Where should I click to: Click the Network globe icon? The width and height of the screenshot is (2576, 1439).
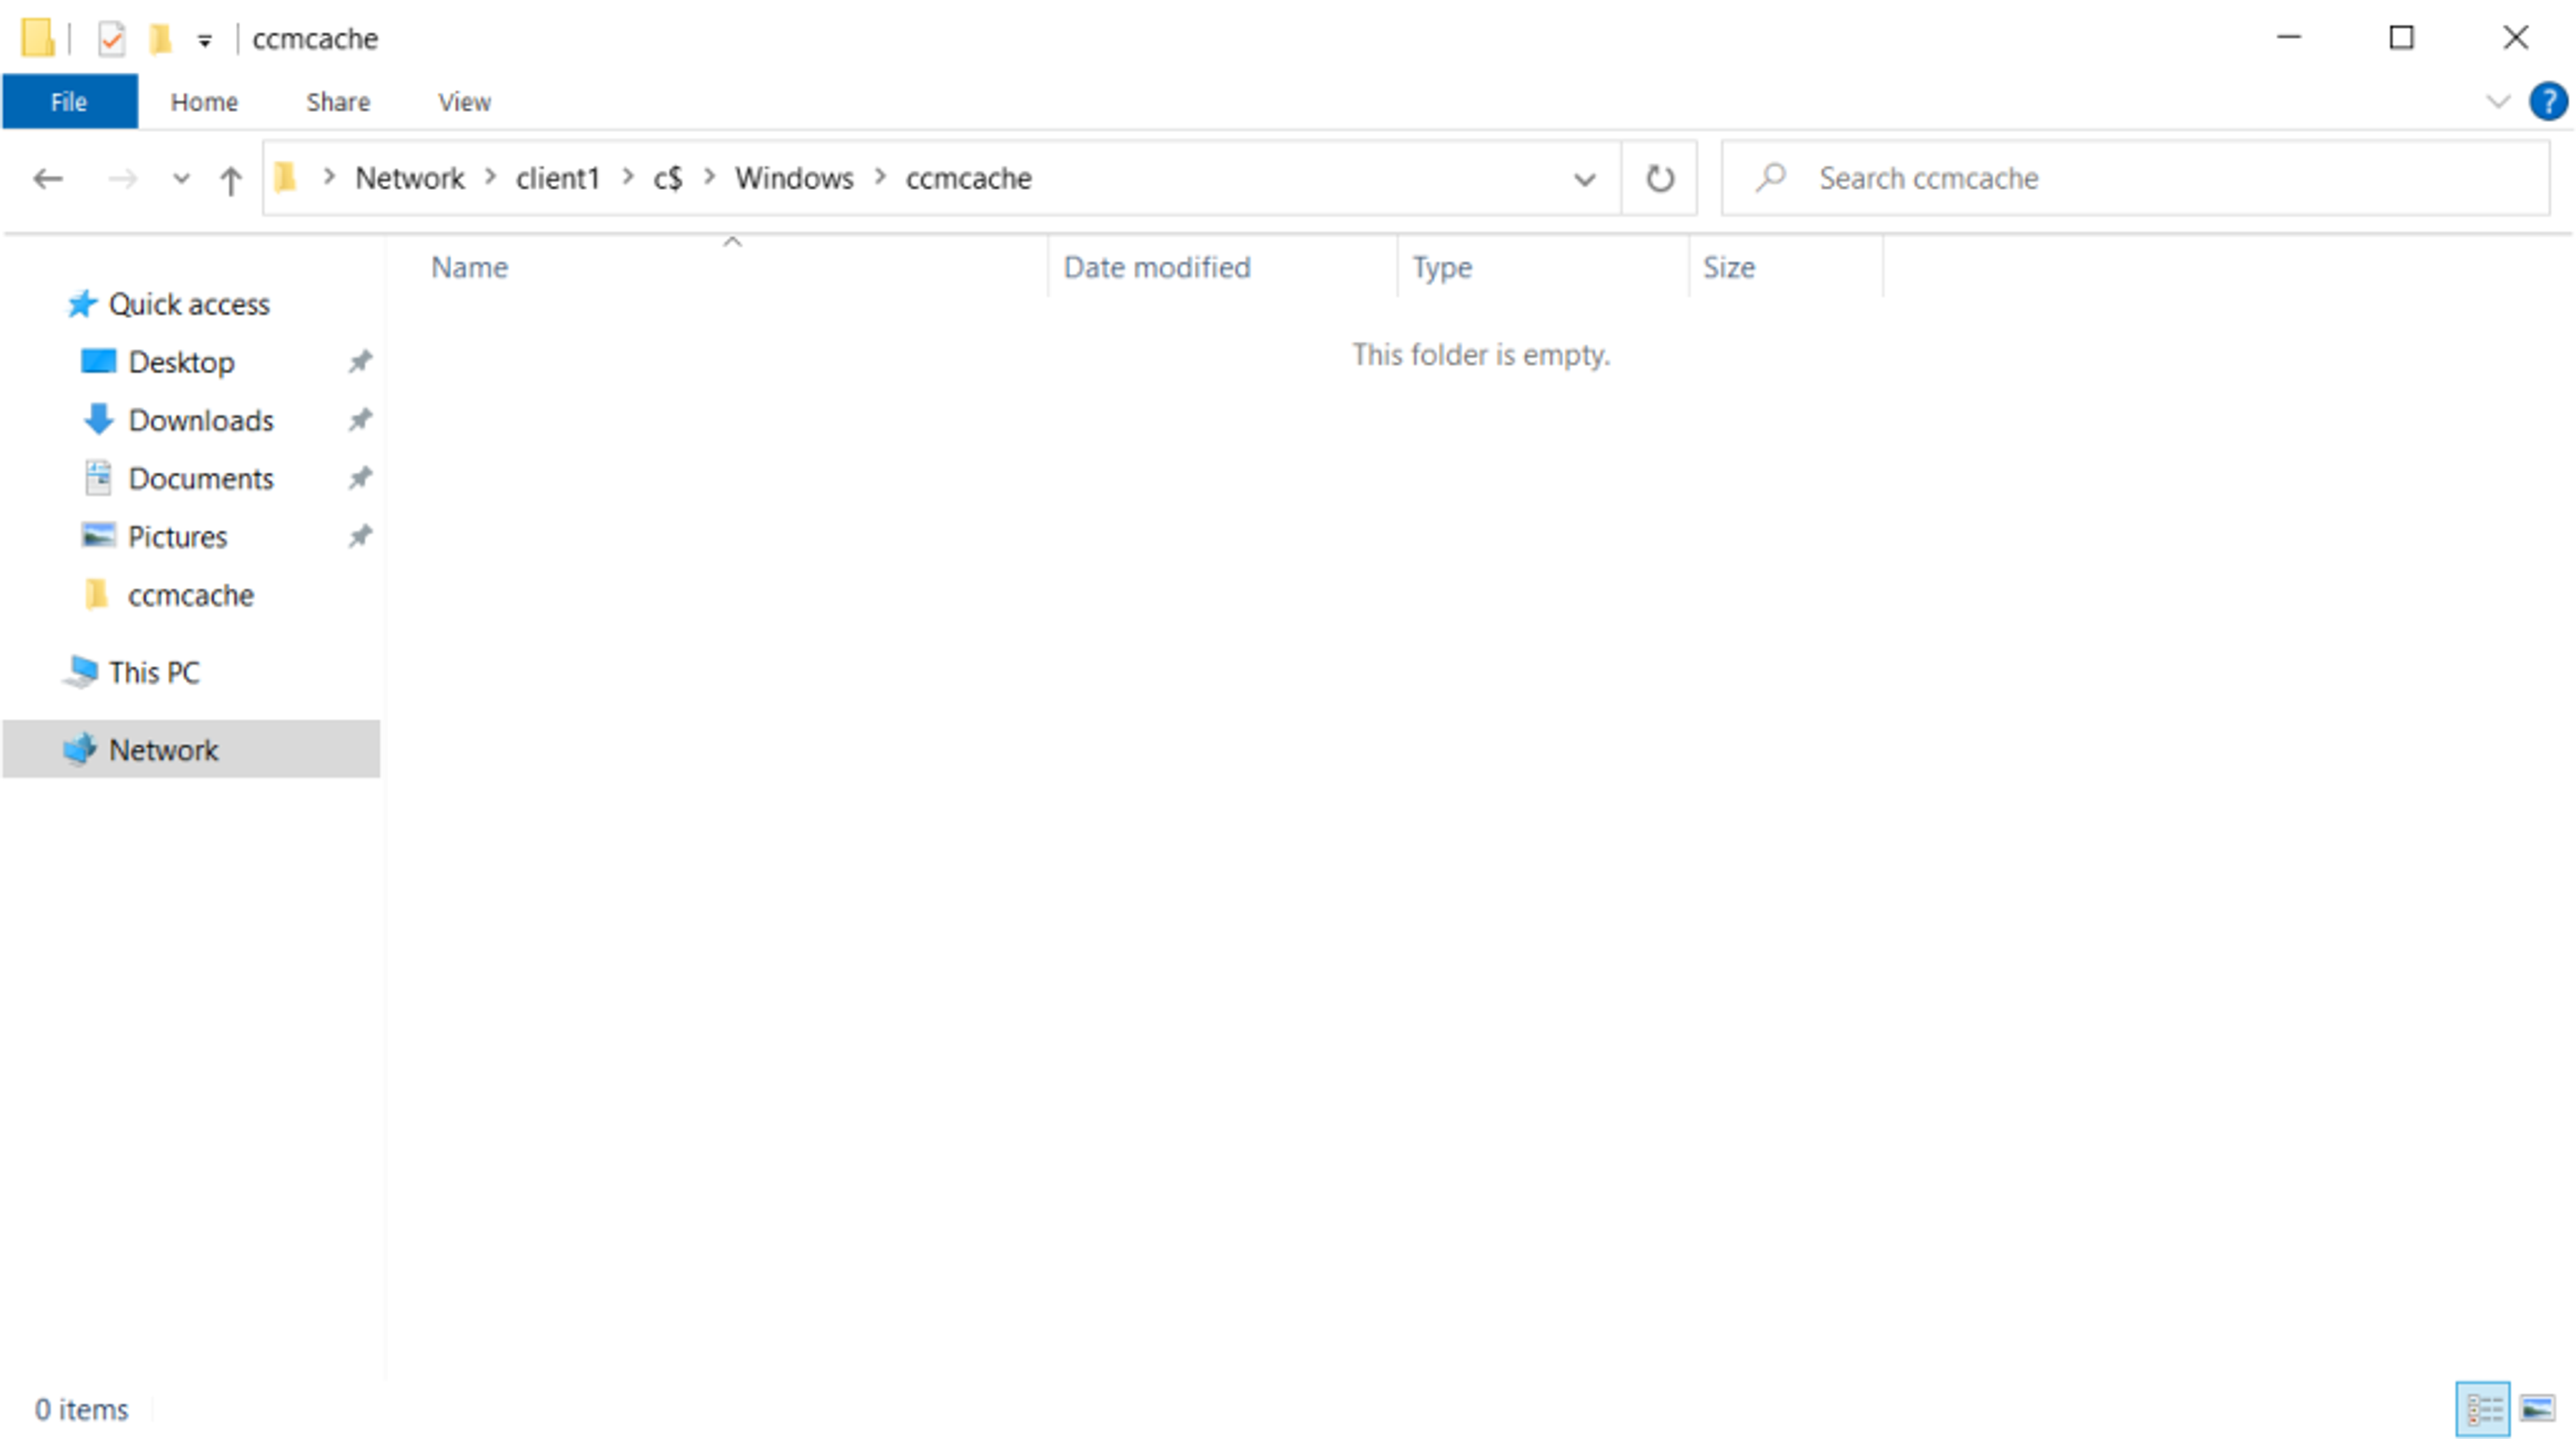[80, 749]
